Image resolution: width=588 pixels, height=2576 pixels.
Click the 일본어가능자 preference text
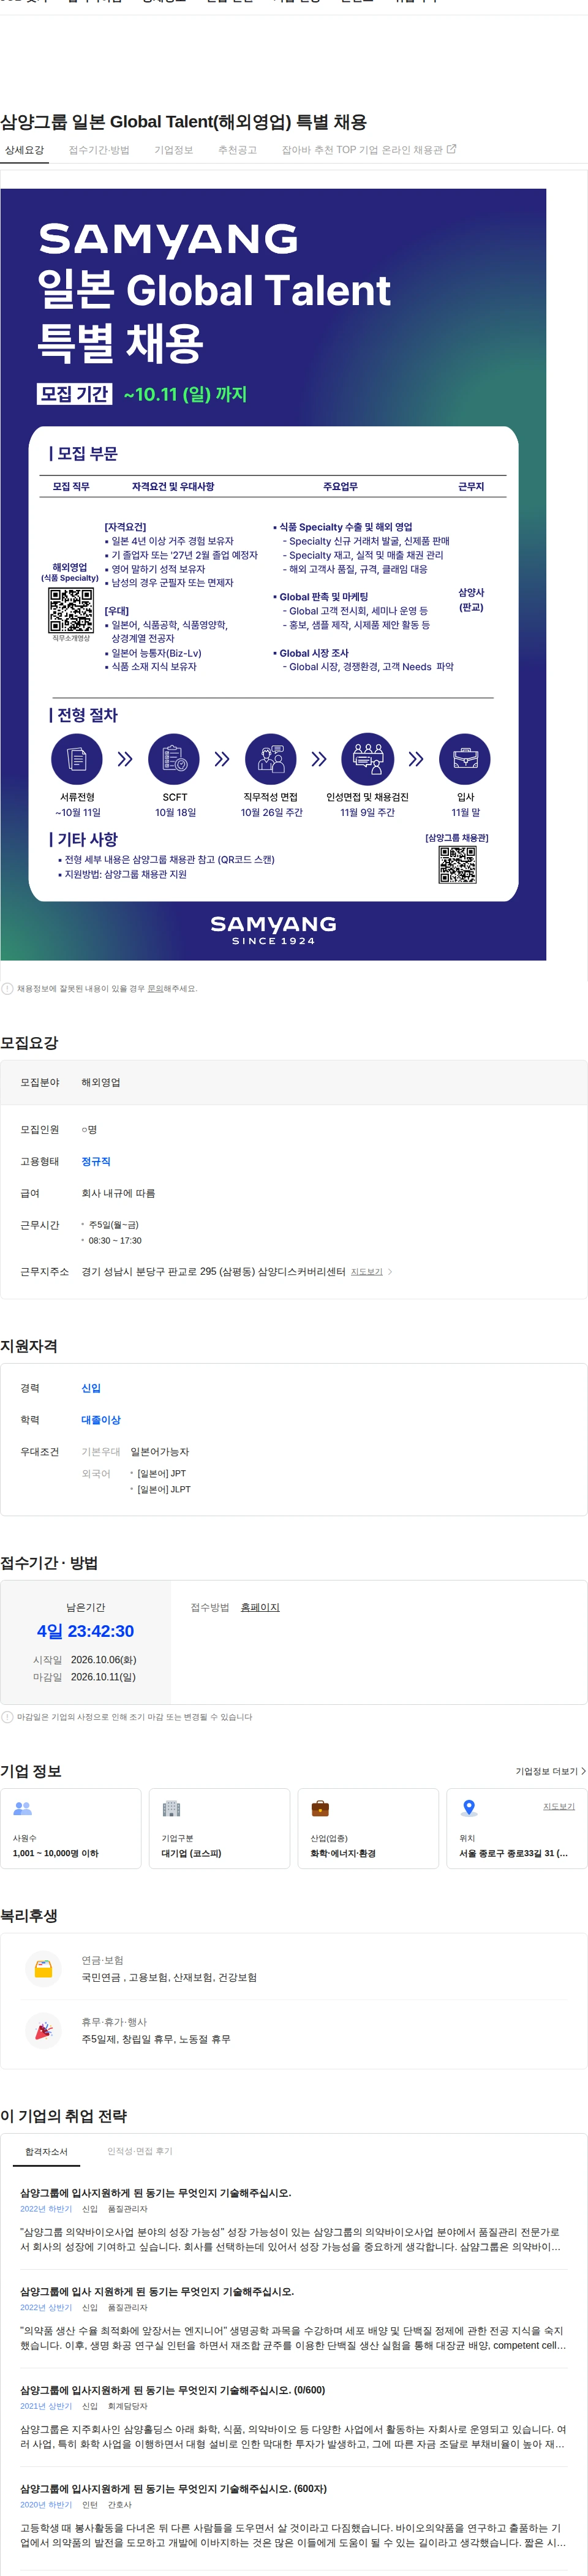[x=159, y=1452]
